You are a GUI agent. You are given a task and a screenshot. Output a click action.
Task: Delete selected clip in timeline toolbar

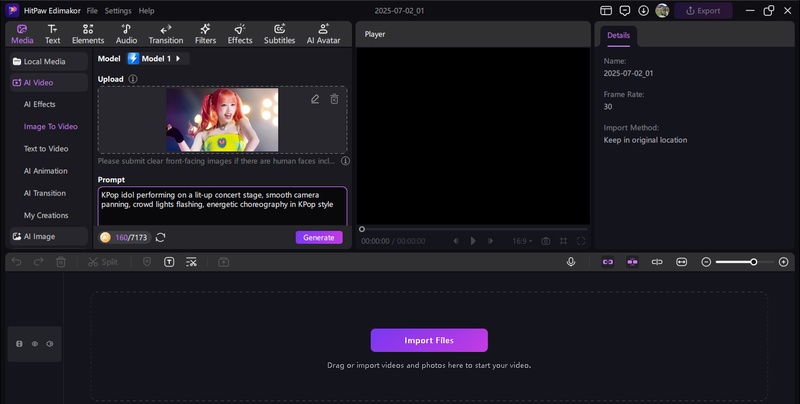(x=61, y=262)
